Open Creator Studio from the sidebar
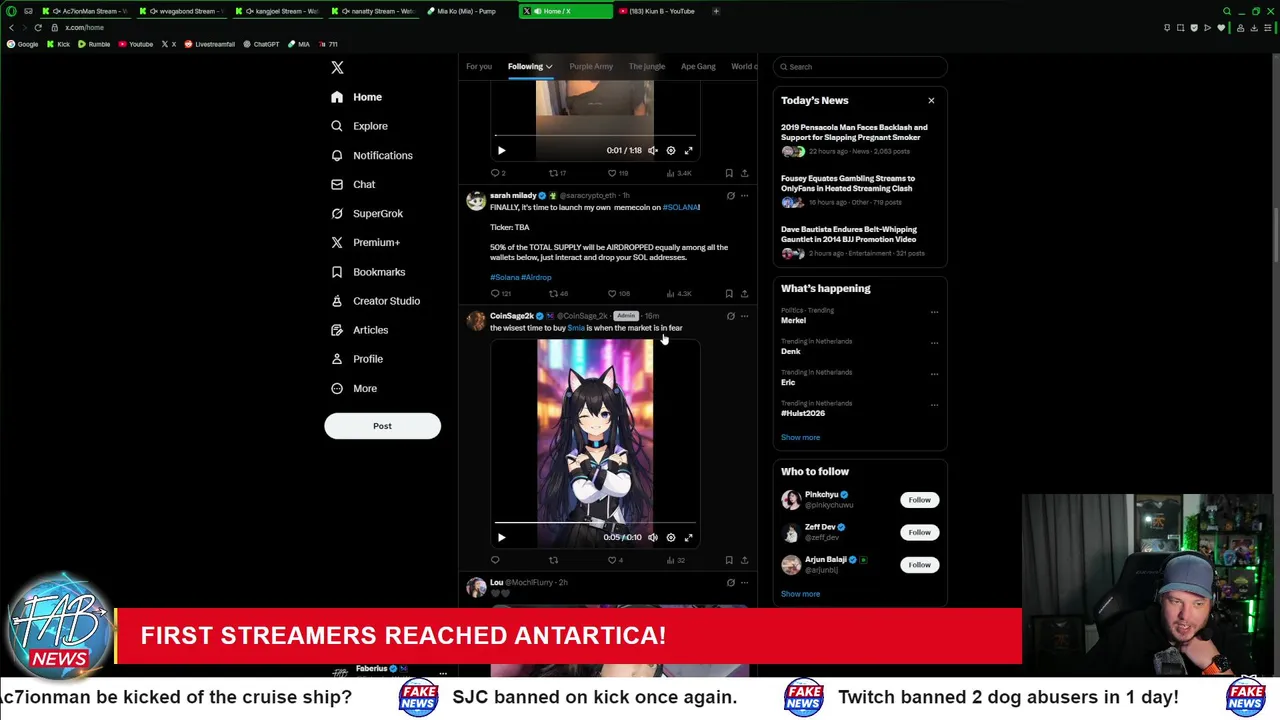Screen dimensions: 1280x720 coord(374,301)
